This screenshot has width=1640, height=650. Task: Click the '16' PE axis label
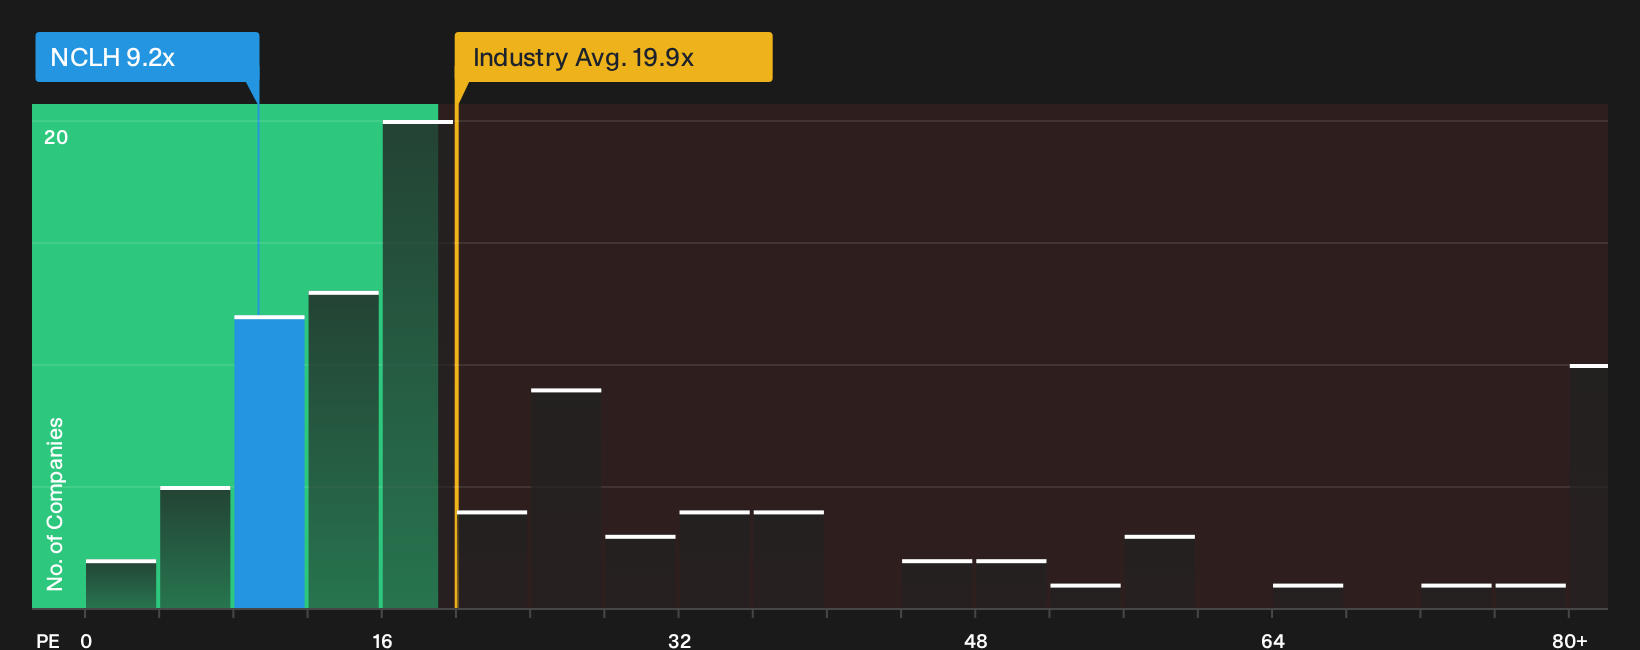[x=382, y=640]
